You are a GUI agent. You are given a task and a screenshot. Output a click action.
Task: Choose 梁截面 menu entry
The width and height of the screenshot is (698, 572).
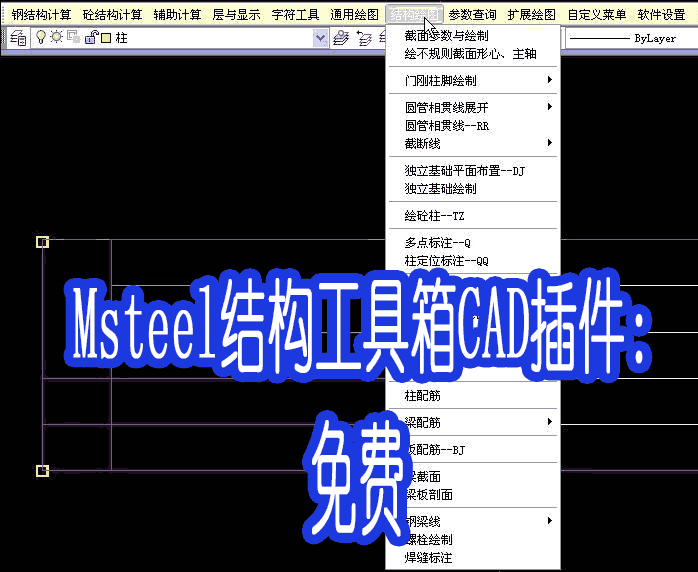click(473, 477)
